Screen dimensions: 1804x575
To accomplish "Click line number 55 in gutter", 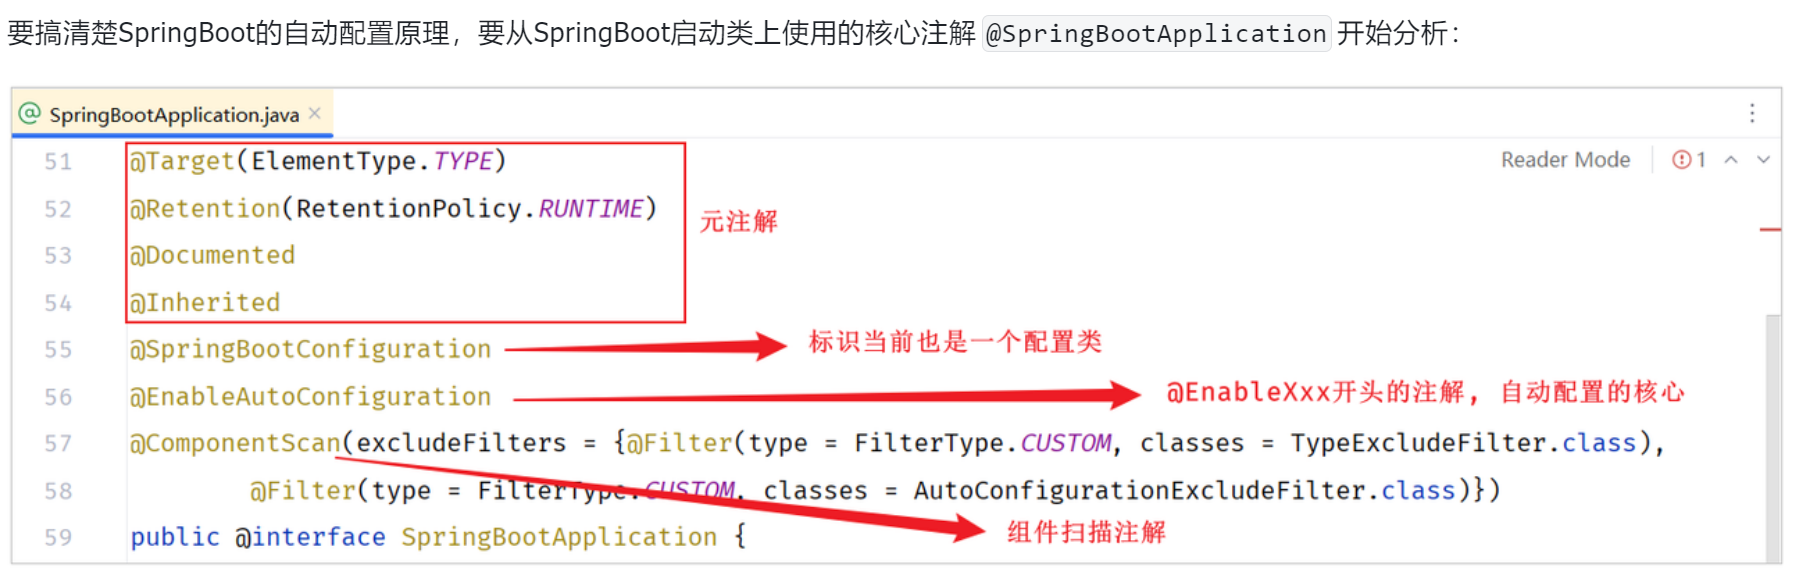I will [x=58, y=350].
